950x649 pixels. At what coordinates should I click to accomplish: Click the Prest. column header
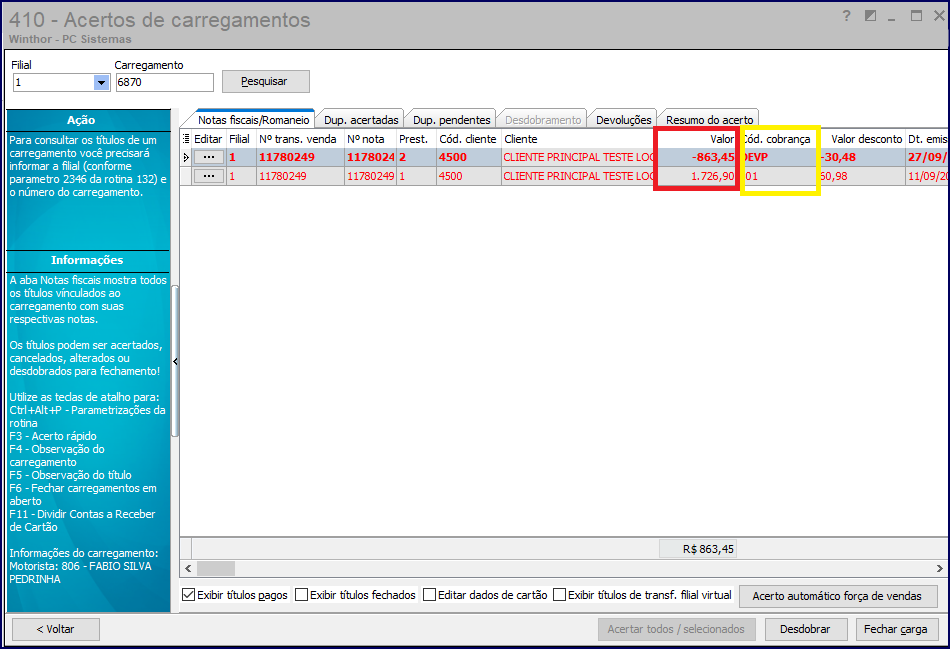(416, 139)
